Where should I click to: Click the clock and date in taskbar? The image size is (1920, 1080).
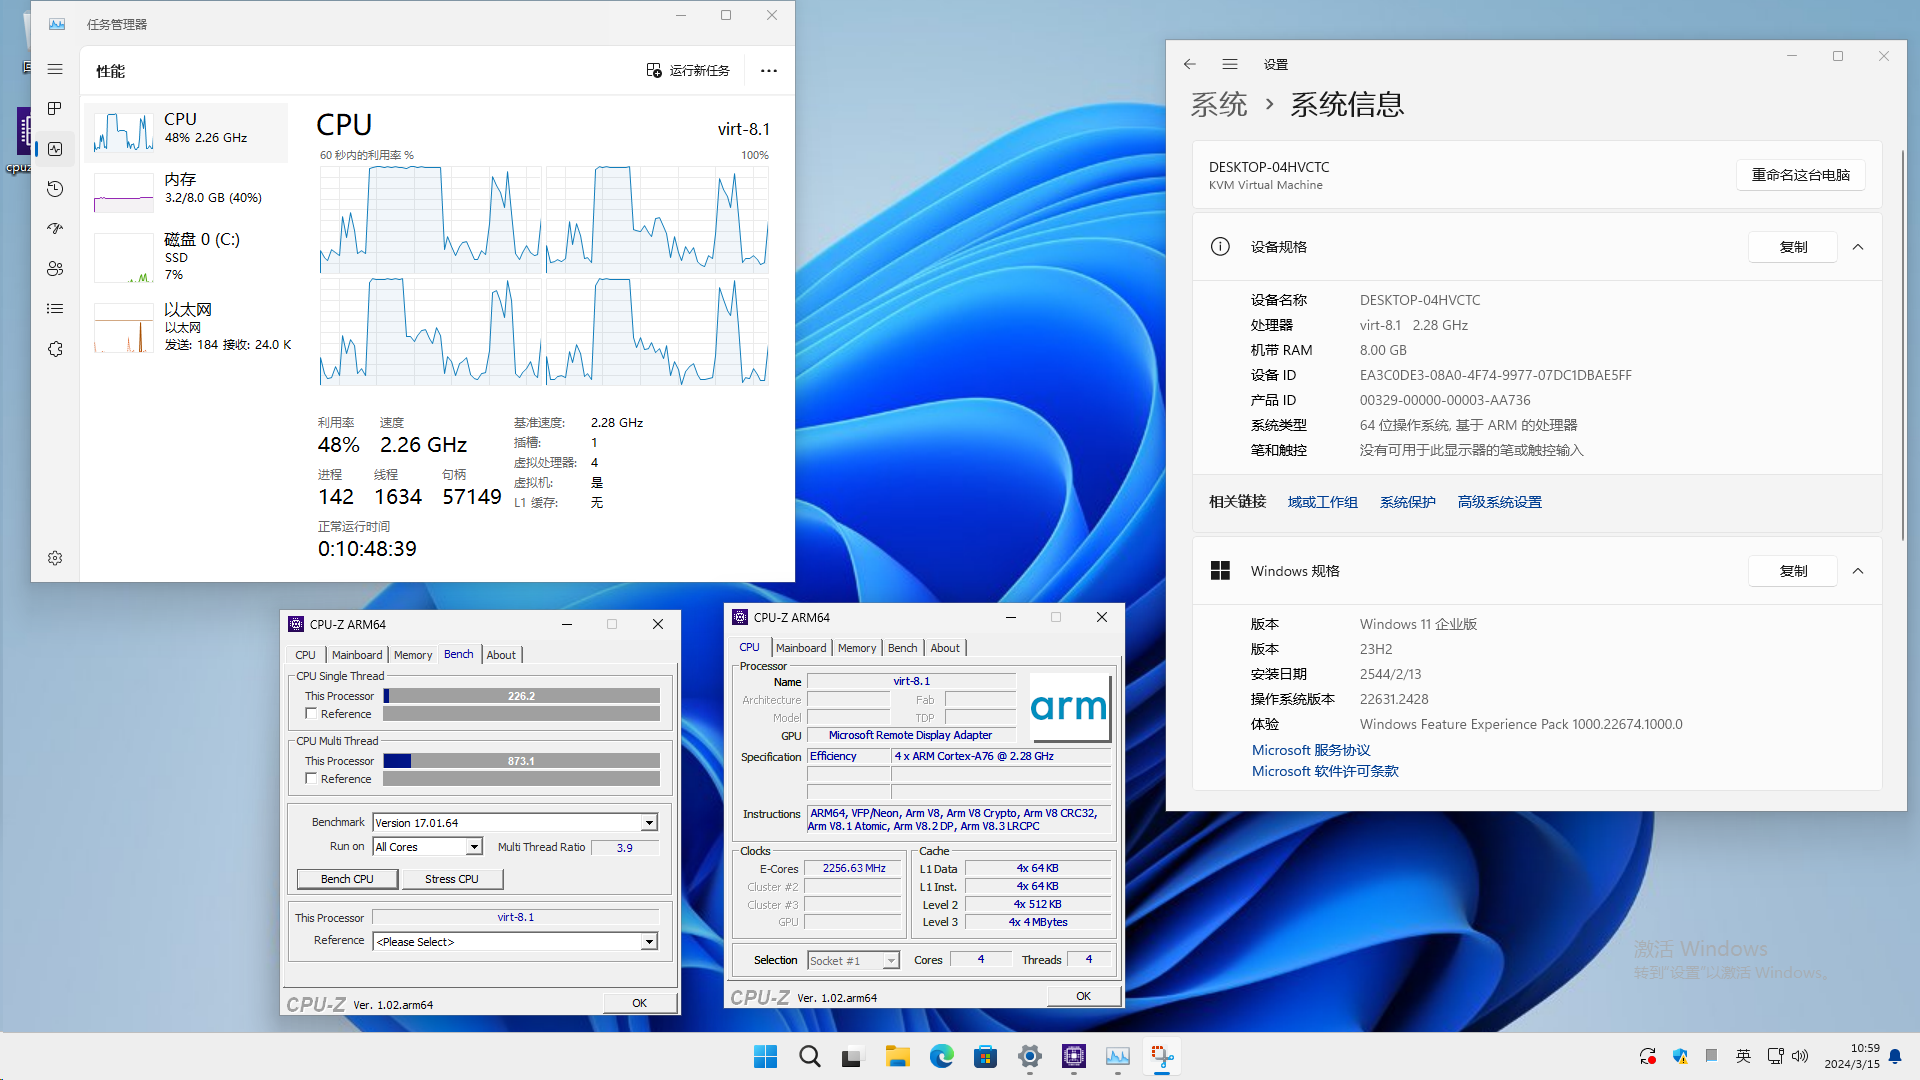coord(1851,1056)
